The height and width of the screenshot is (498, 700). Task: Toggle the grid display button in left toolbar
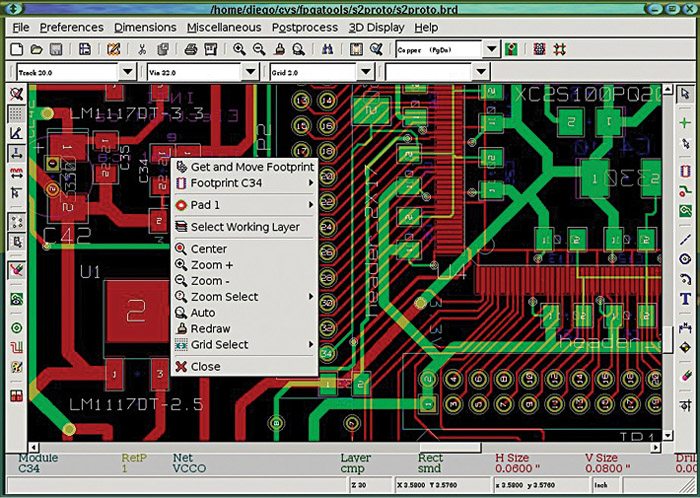click(x=16, y=112)
